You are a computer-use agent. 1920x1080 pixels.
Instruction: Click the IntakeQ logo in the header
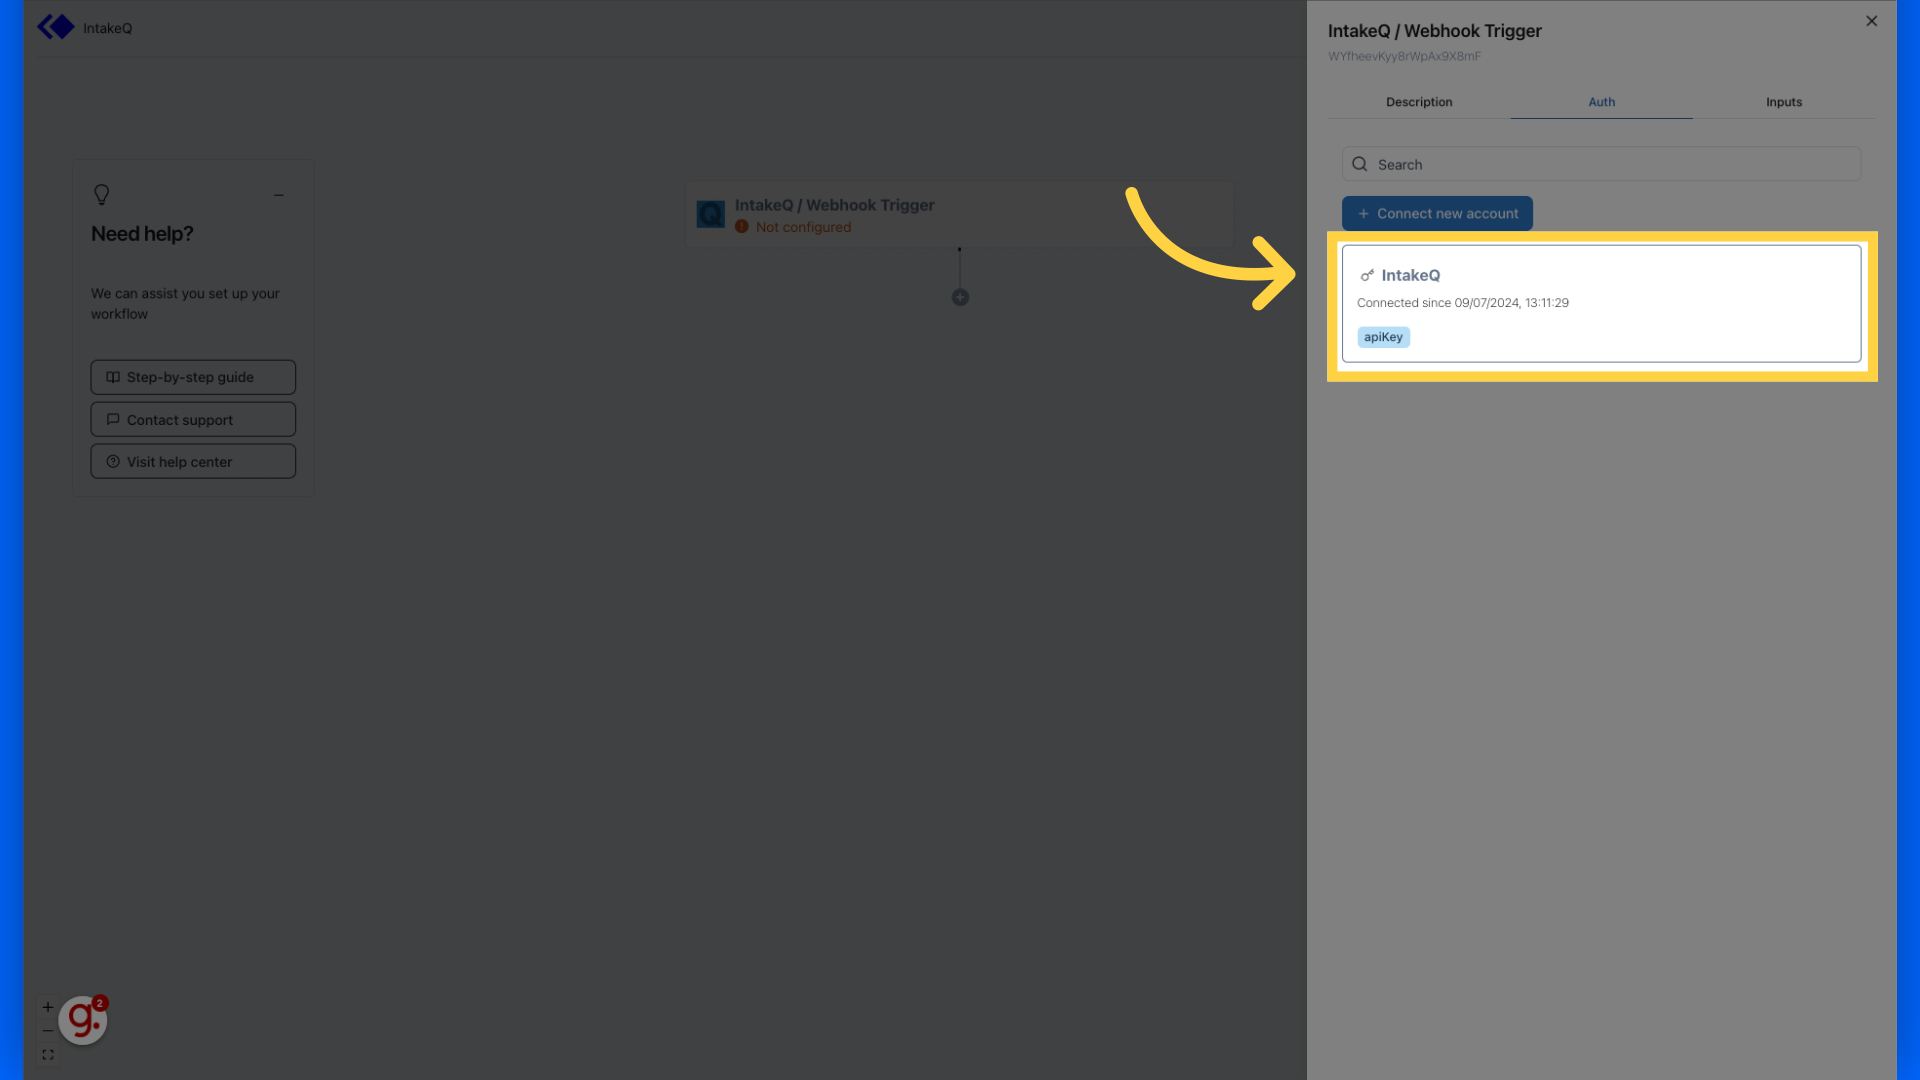click(56, 27)
